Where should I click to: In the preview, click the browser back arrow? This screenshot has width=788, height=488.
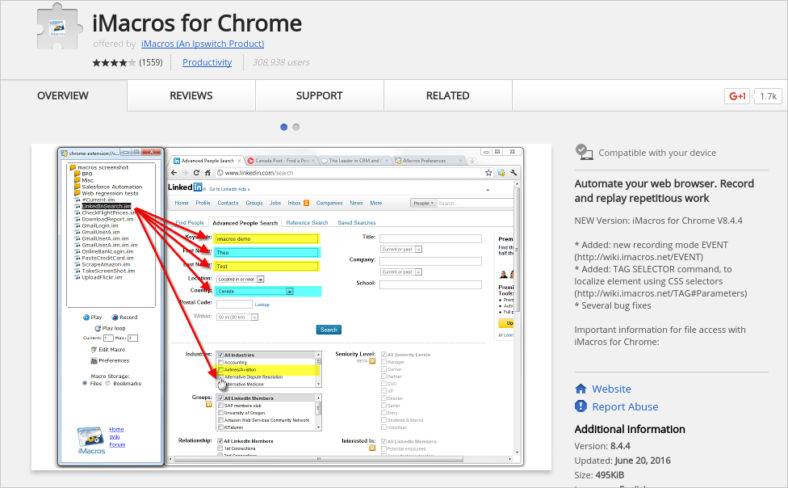(x=174, y=172)
